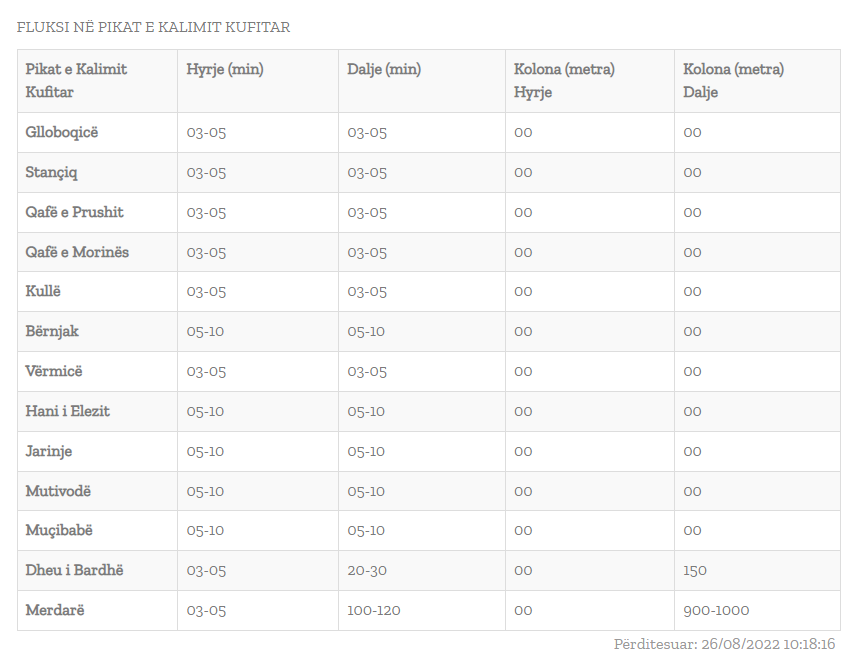This screenshot has height=664, width=851.
Task: Click the 900-1000 exit queue value
Action: [716, 610]
